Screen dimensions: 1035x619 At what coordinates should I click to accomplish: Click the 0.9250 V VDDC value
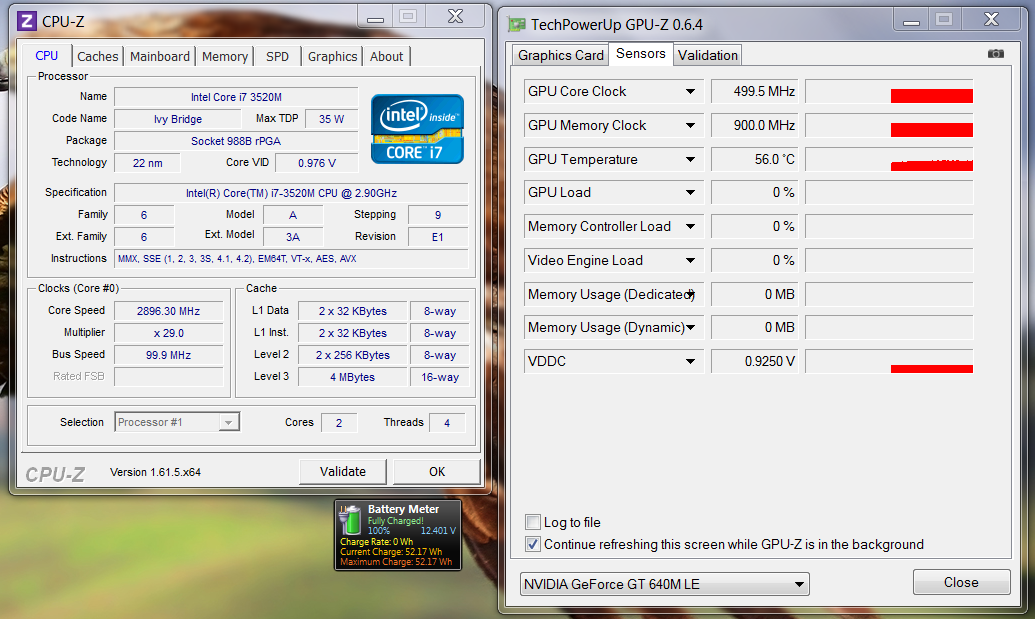[754, 361]
